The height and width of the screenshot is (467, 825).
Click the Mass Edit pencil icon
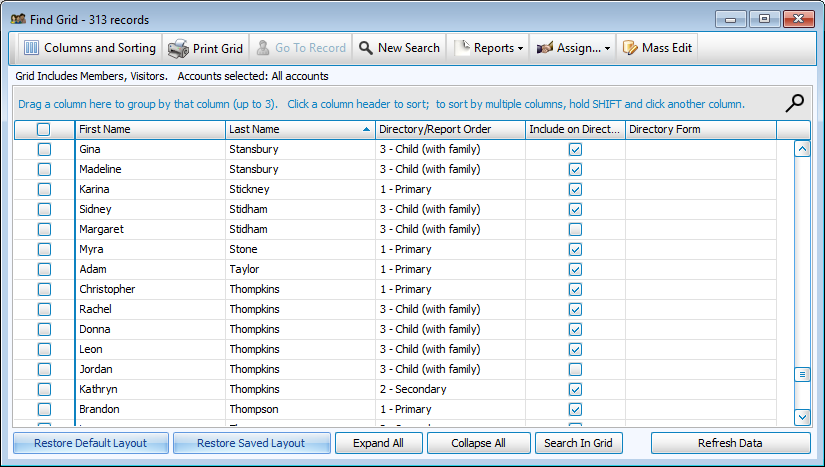(x=630, y=48)
